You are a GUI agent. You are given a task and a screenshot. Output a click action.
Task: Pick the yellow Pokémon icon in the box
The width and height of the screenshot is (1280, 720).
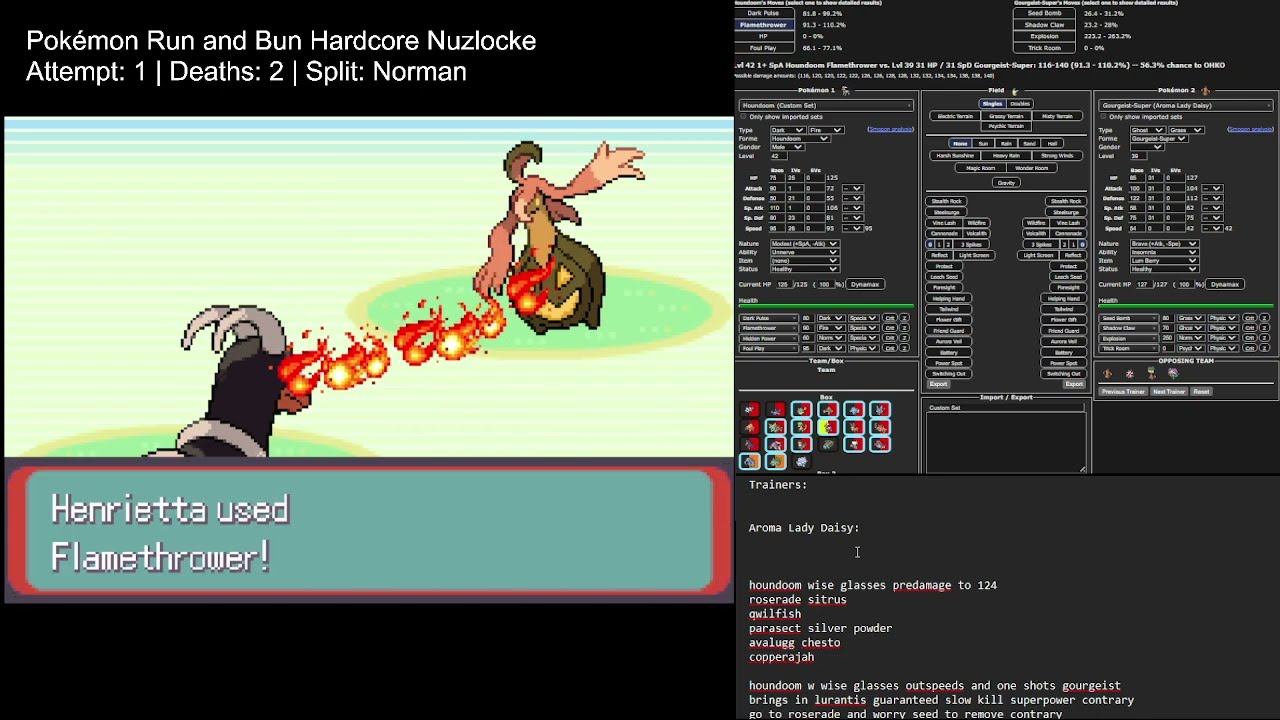828,427
